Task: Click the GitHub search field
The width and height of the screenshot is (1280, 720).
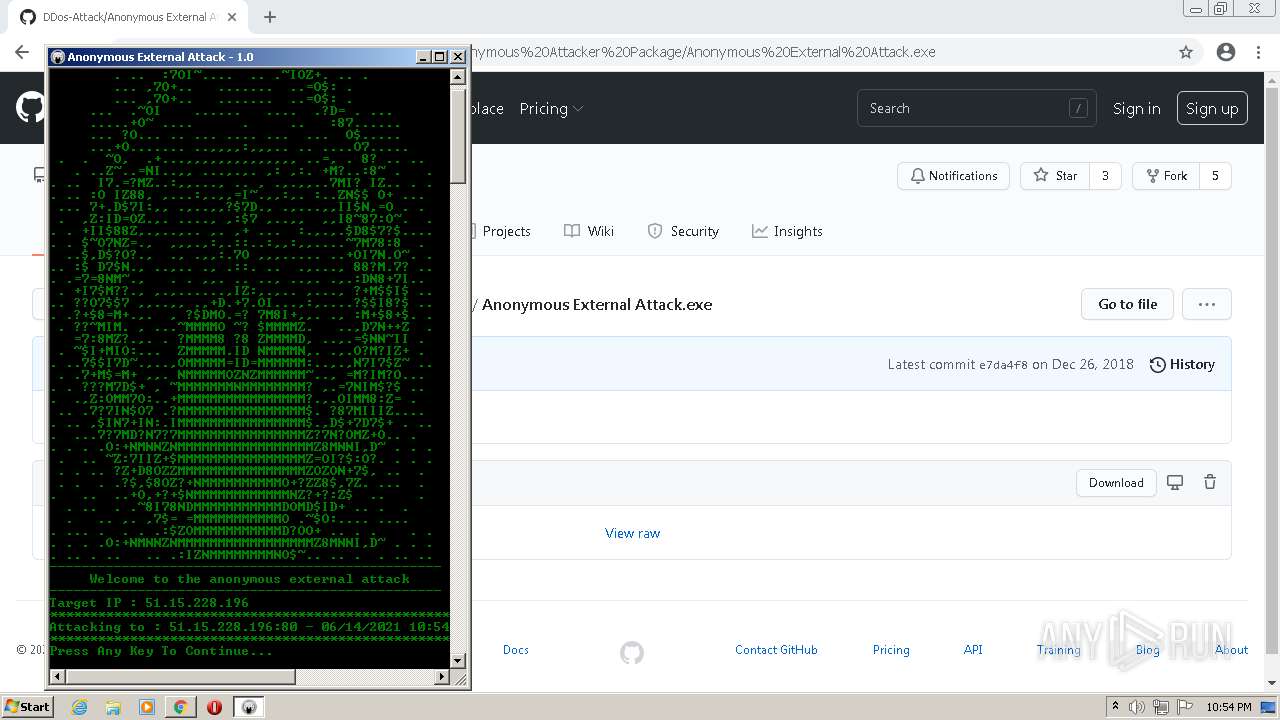Action: 976,108
